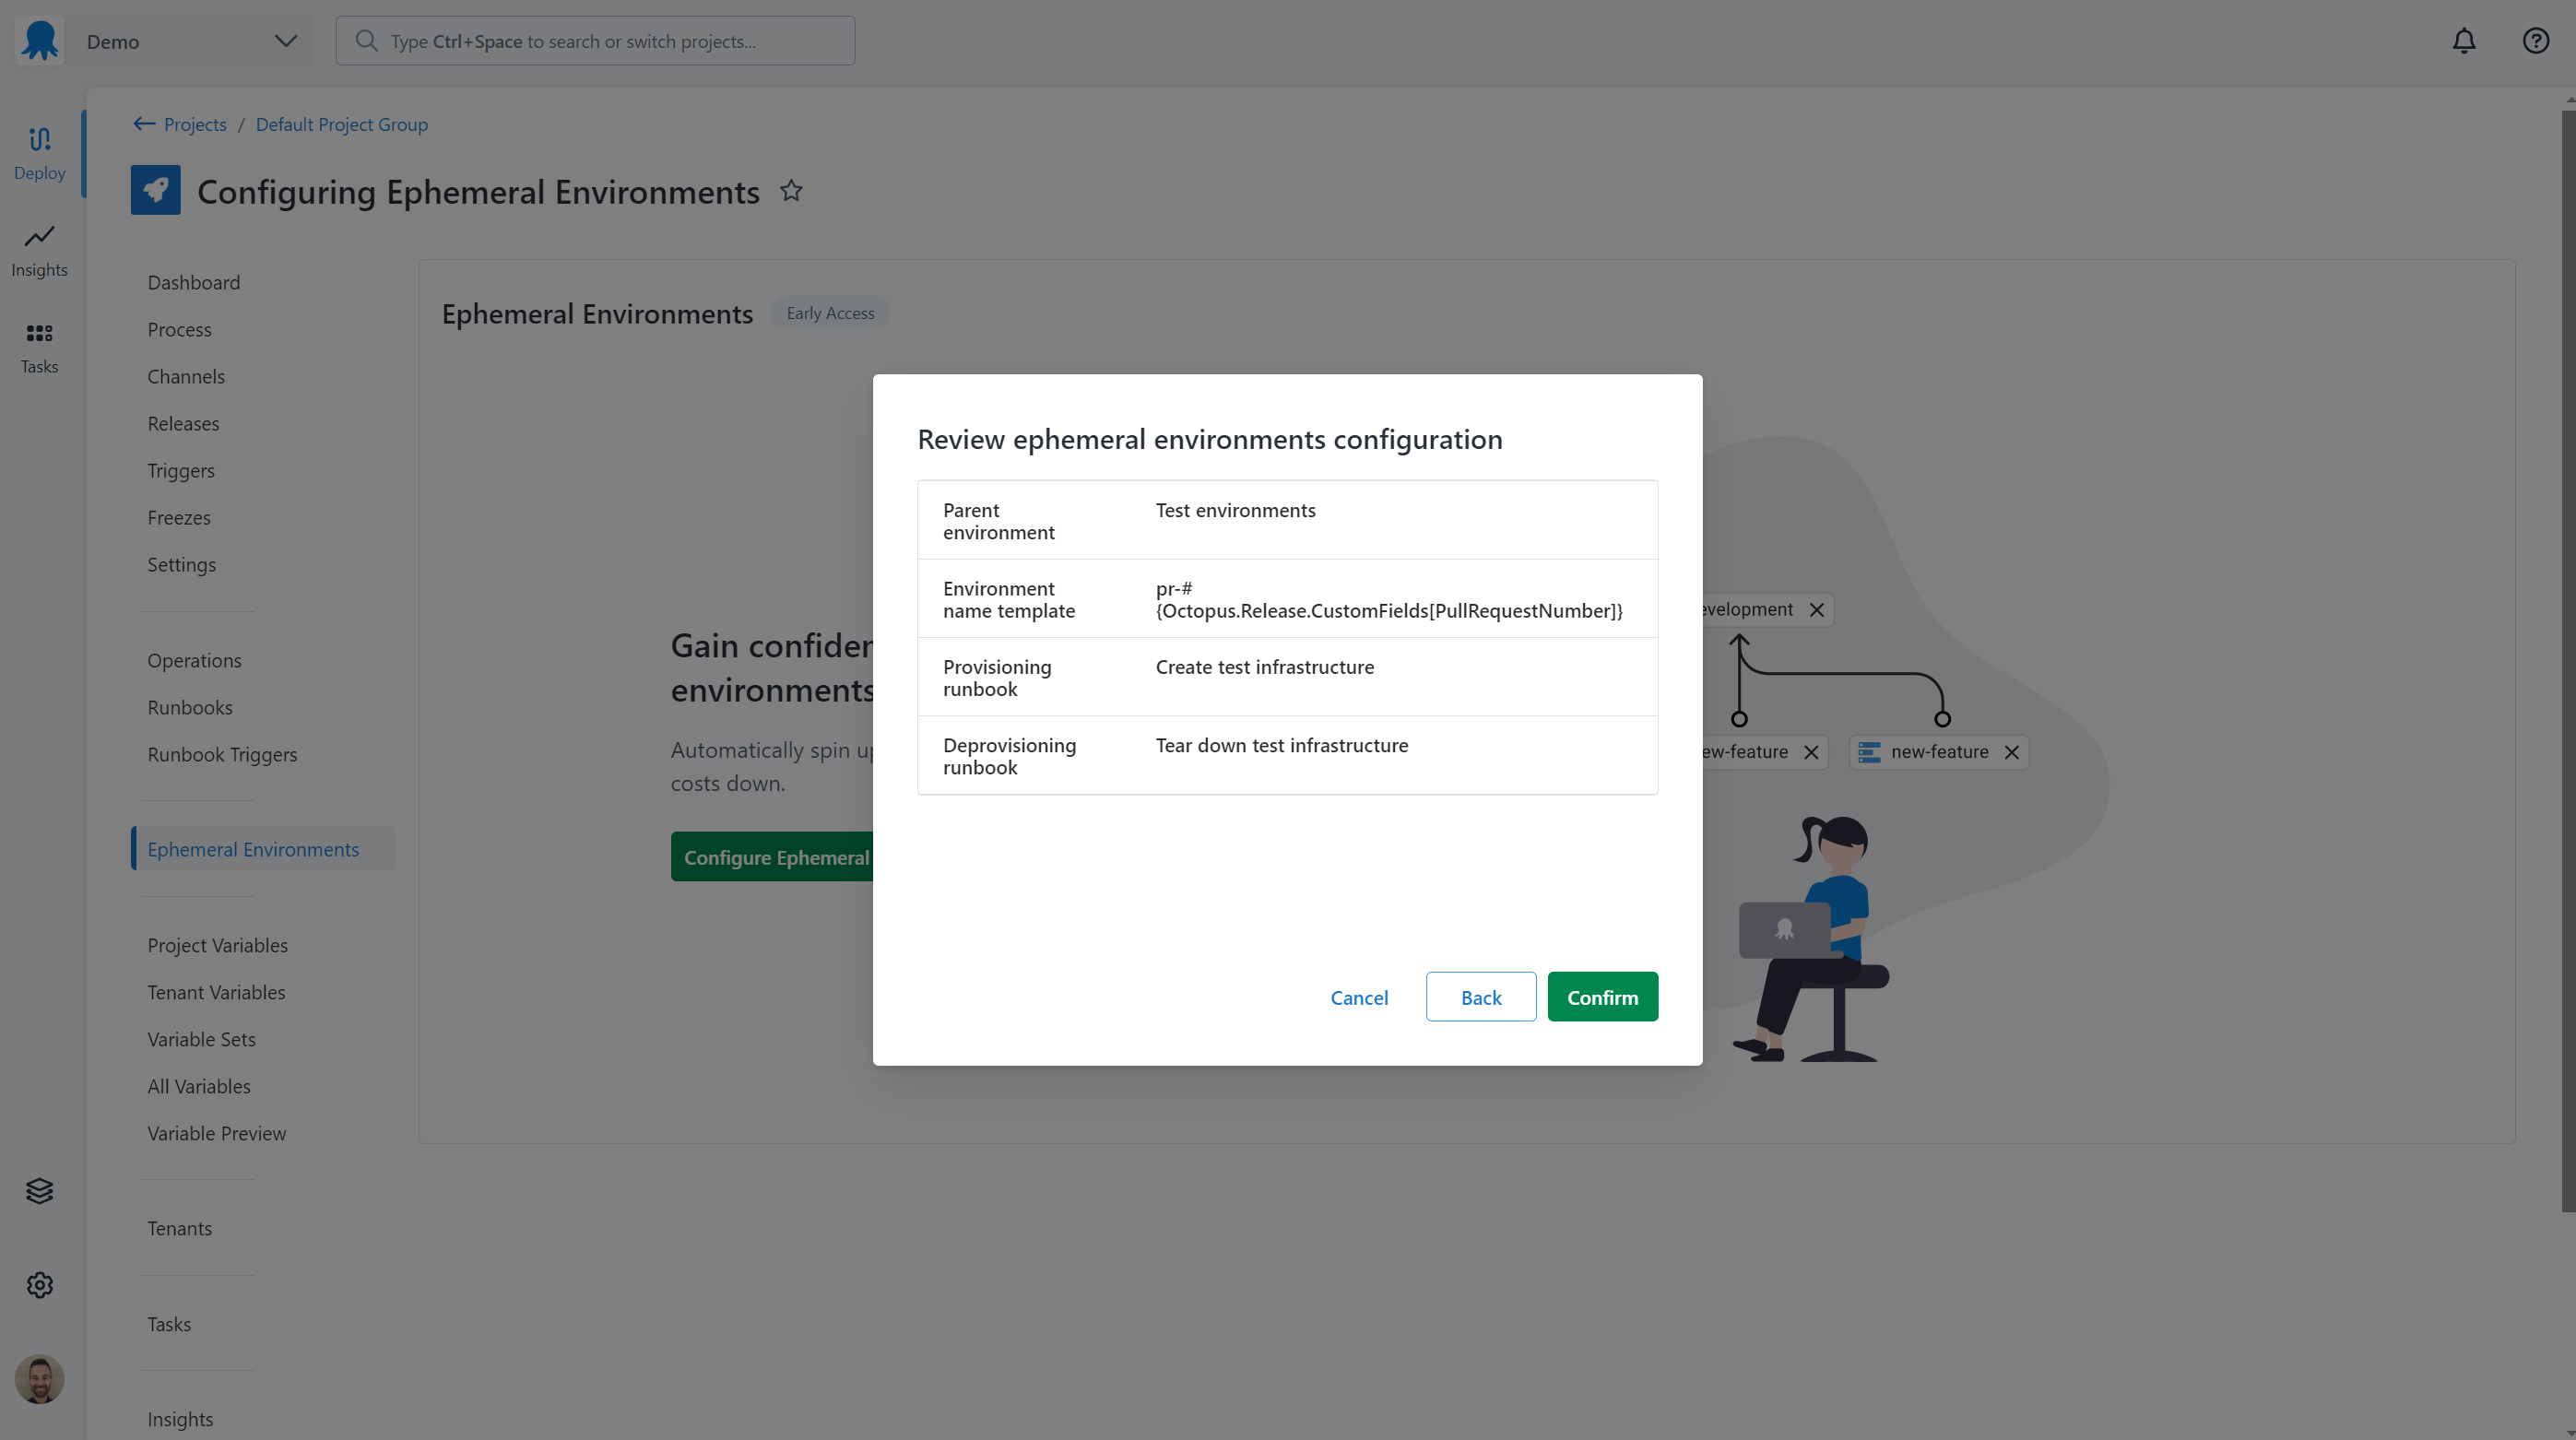
Task: Open deployment Triggers page
Action: [x=181, y=470]
